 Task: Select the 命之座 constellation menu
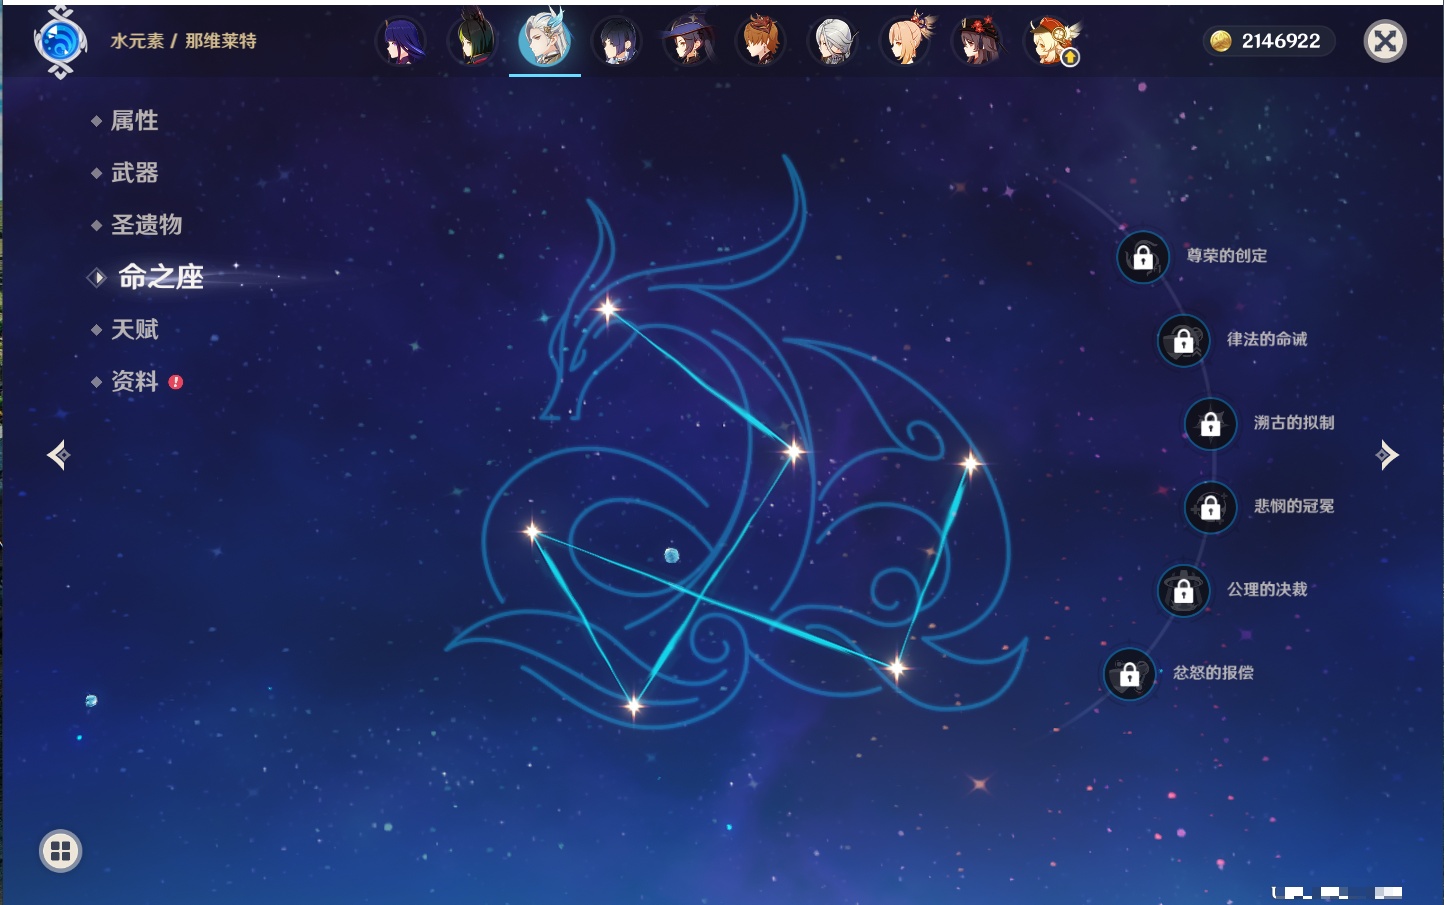coord(161,277)
